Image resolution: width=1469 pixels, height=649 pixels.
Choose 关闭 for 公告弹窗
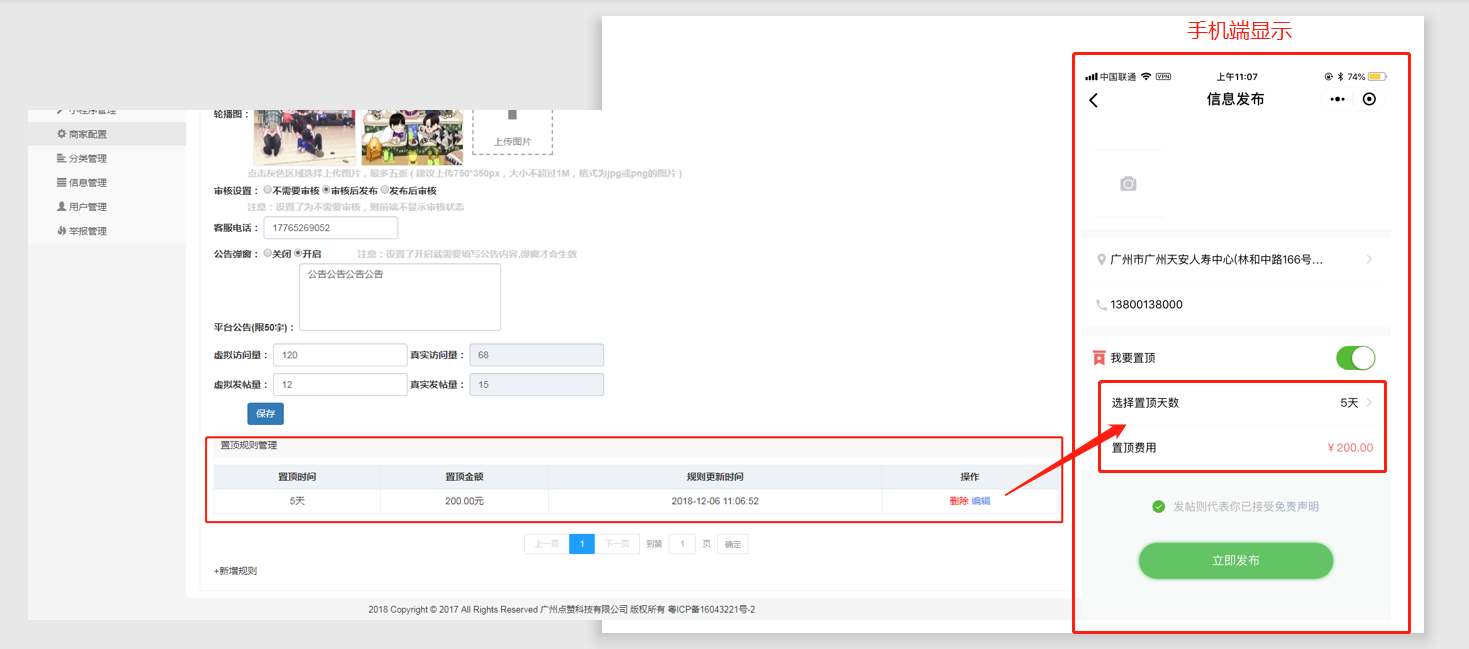tap(268, 254)
